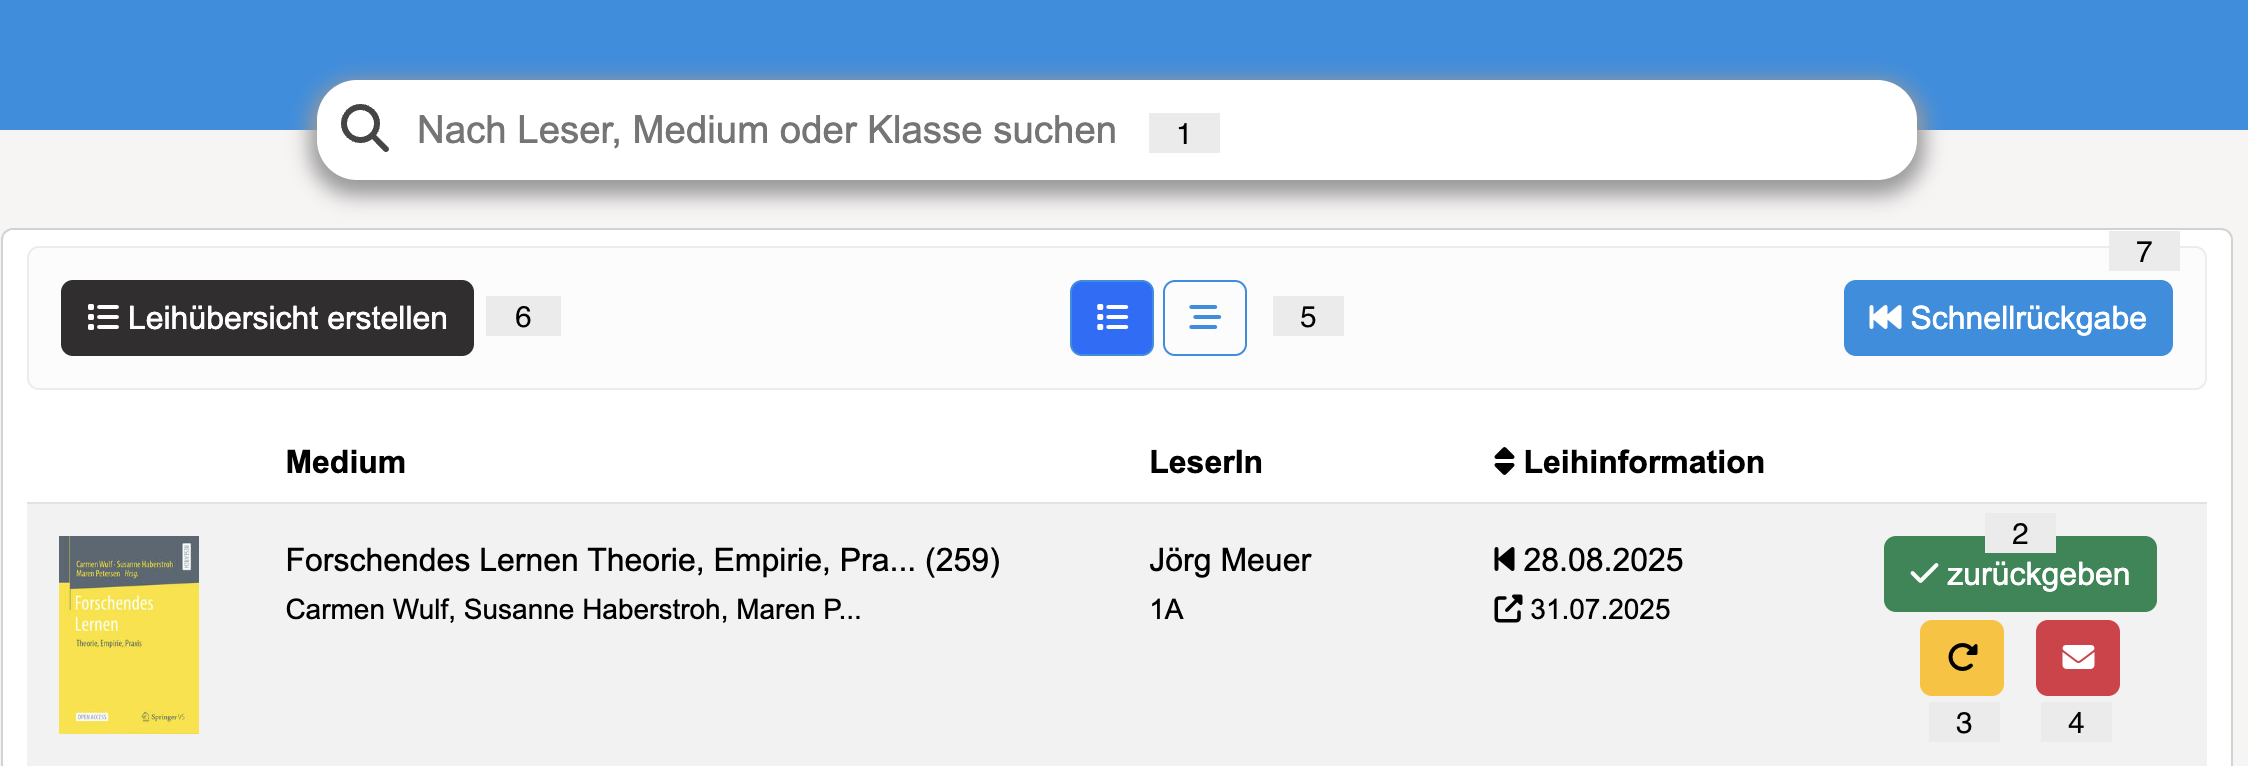2248x766 pixels.
Task: Click the rewind icon next to 28.08.2025
Action: pos(1502,560)
